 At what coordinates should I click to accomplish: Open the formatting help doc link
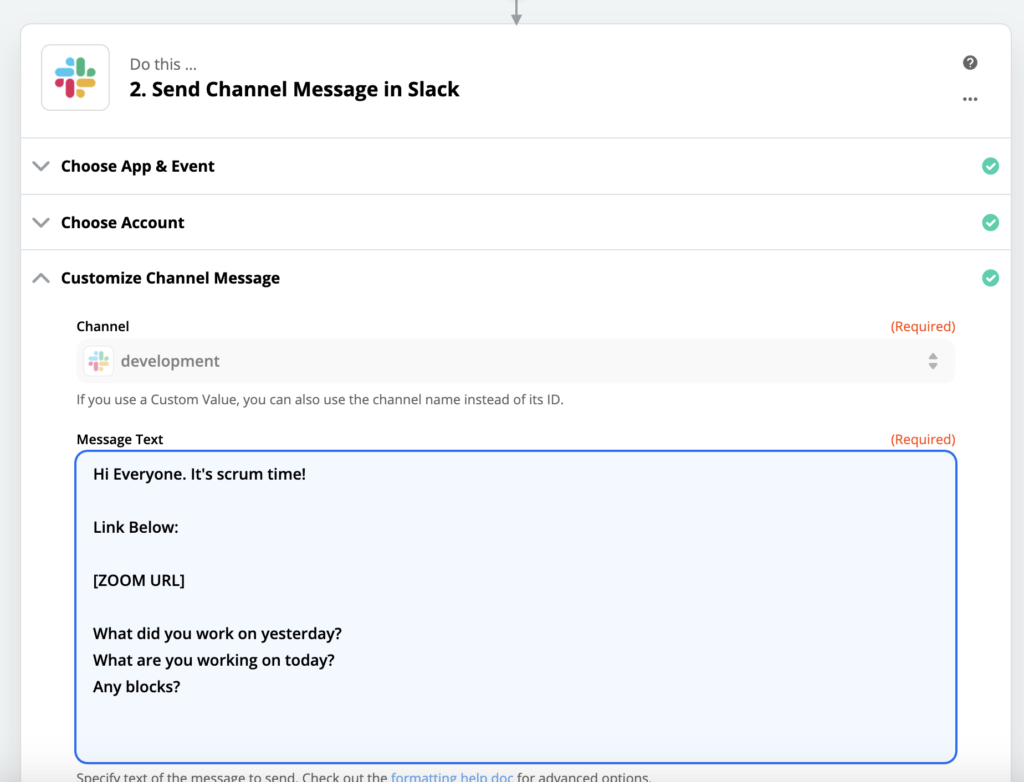452,776
